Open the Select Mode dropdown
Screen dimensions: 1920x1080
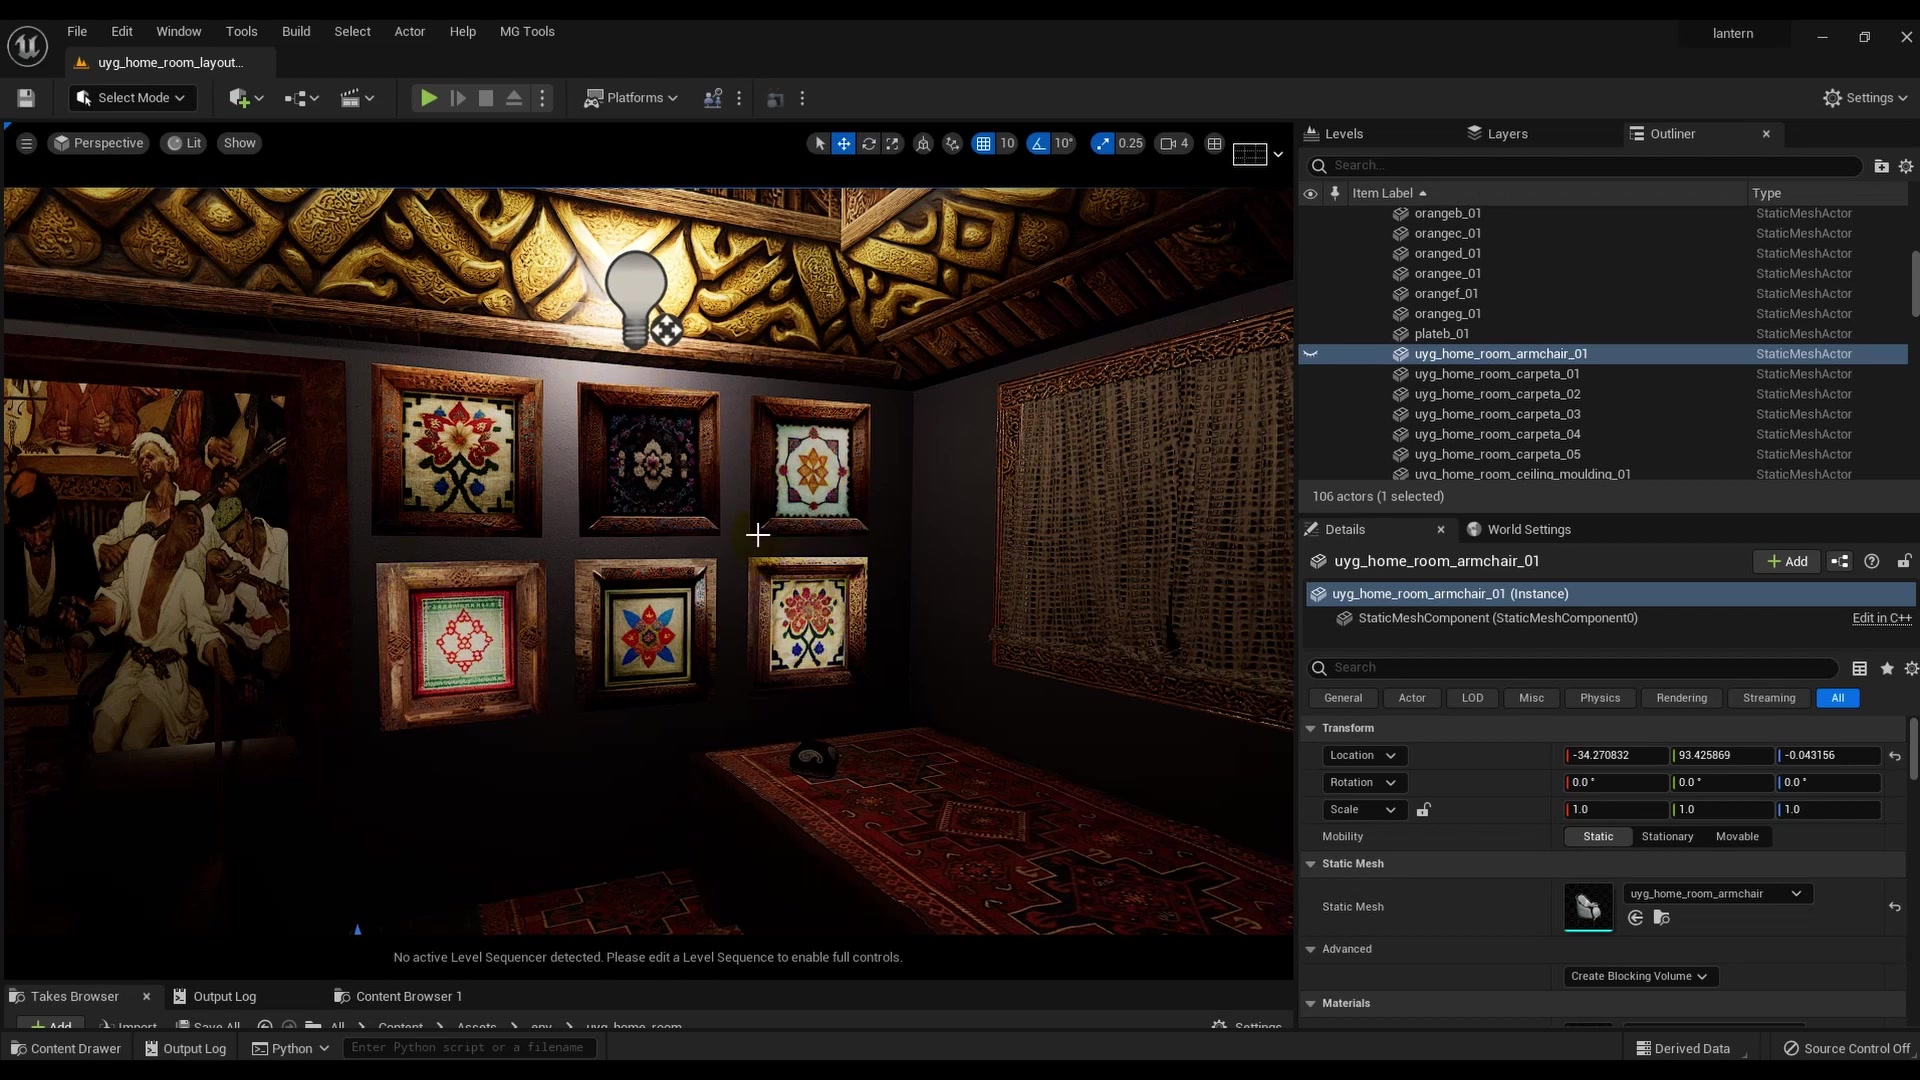click(x=132, y=98)
